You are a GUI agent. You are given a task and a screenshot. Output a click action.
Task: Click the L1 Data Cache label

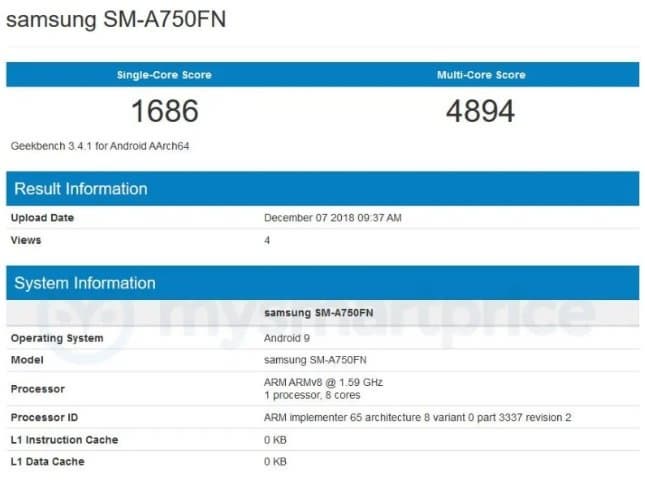[47, 462]
